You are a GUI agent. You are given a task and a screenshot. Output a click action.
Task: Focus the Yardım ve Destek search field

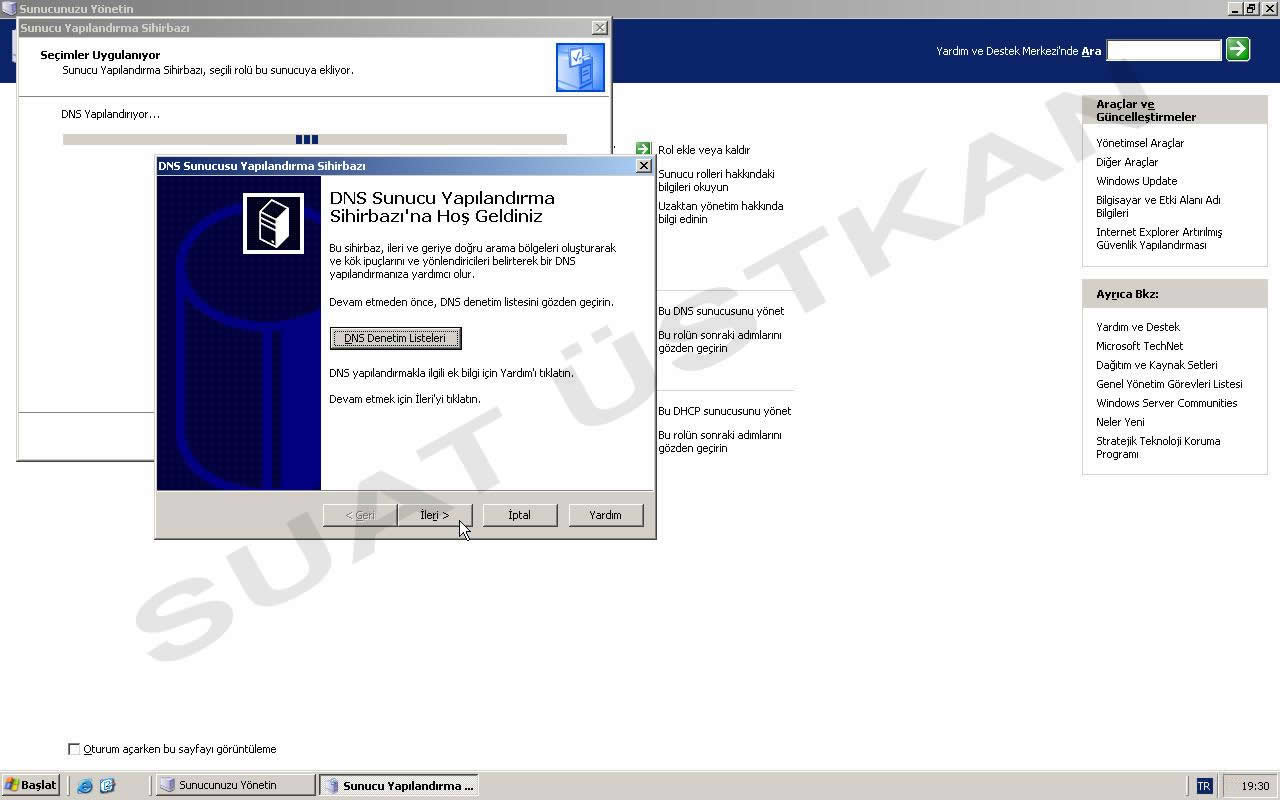click(1164, 50)
